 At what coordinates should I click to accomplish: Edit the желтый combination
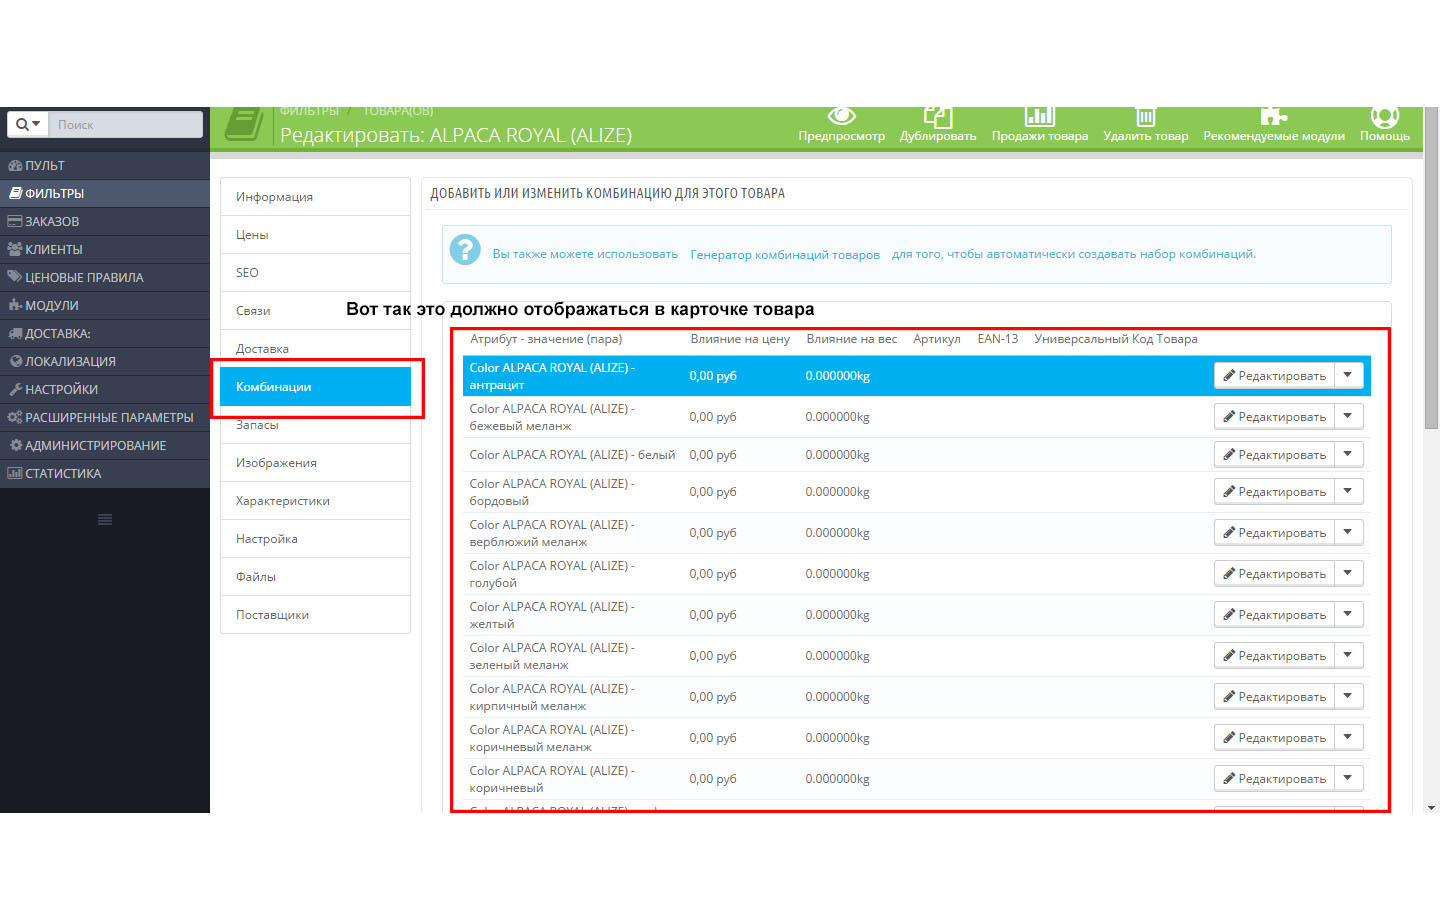tap(1274, 615)
